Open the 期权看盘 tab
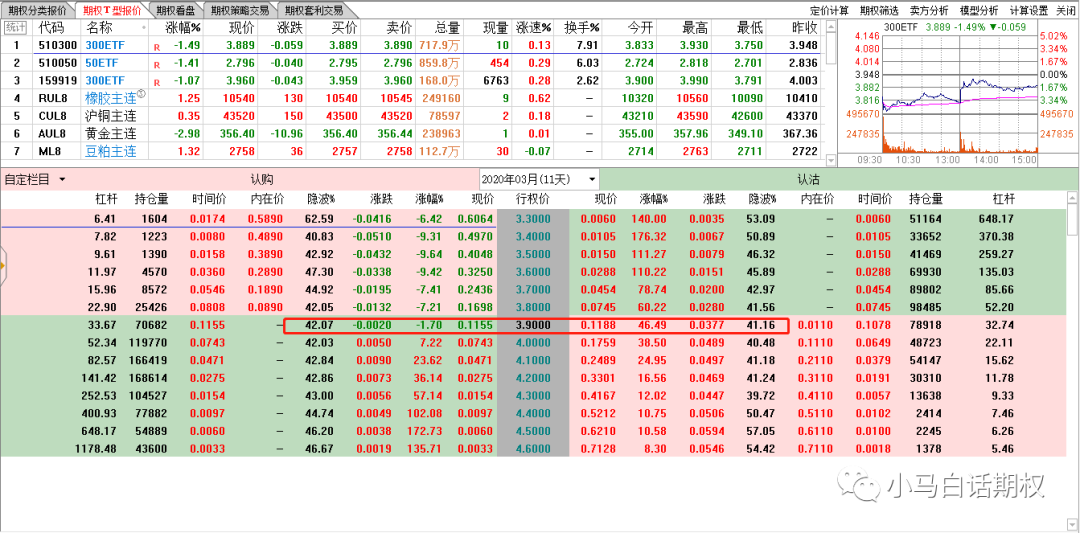This screenshot has height=533, width=1080. [175, 10]
